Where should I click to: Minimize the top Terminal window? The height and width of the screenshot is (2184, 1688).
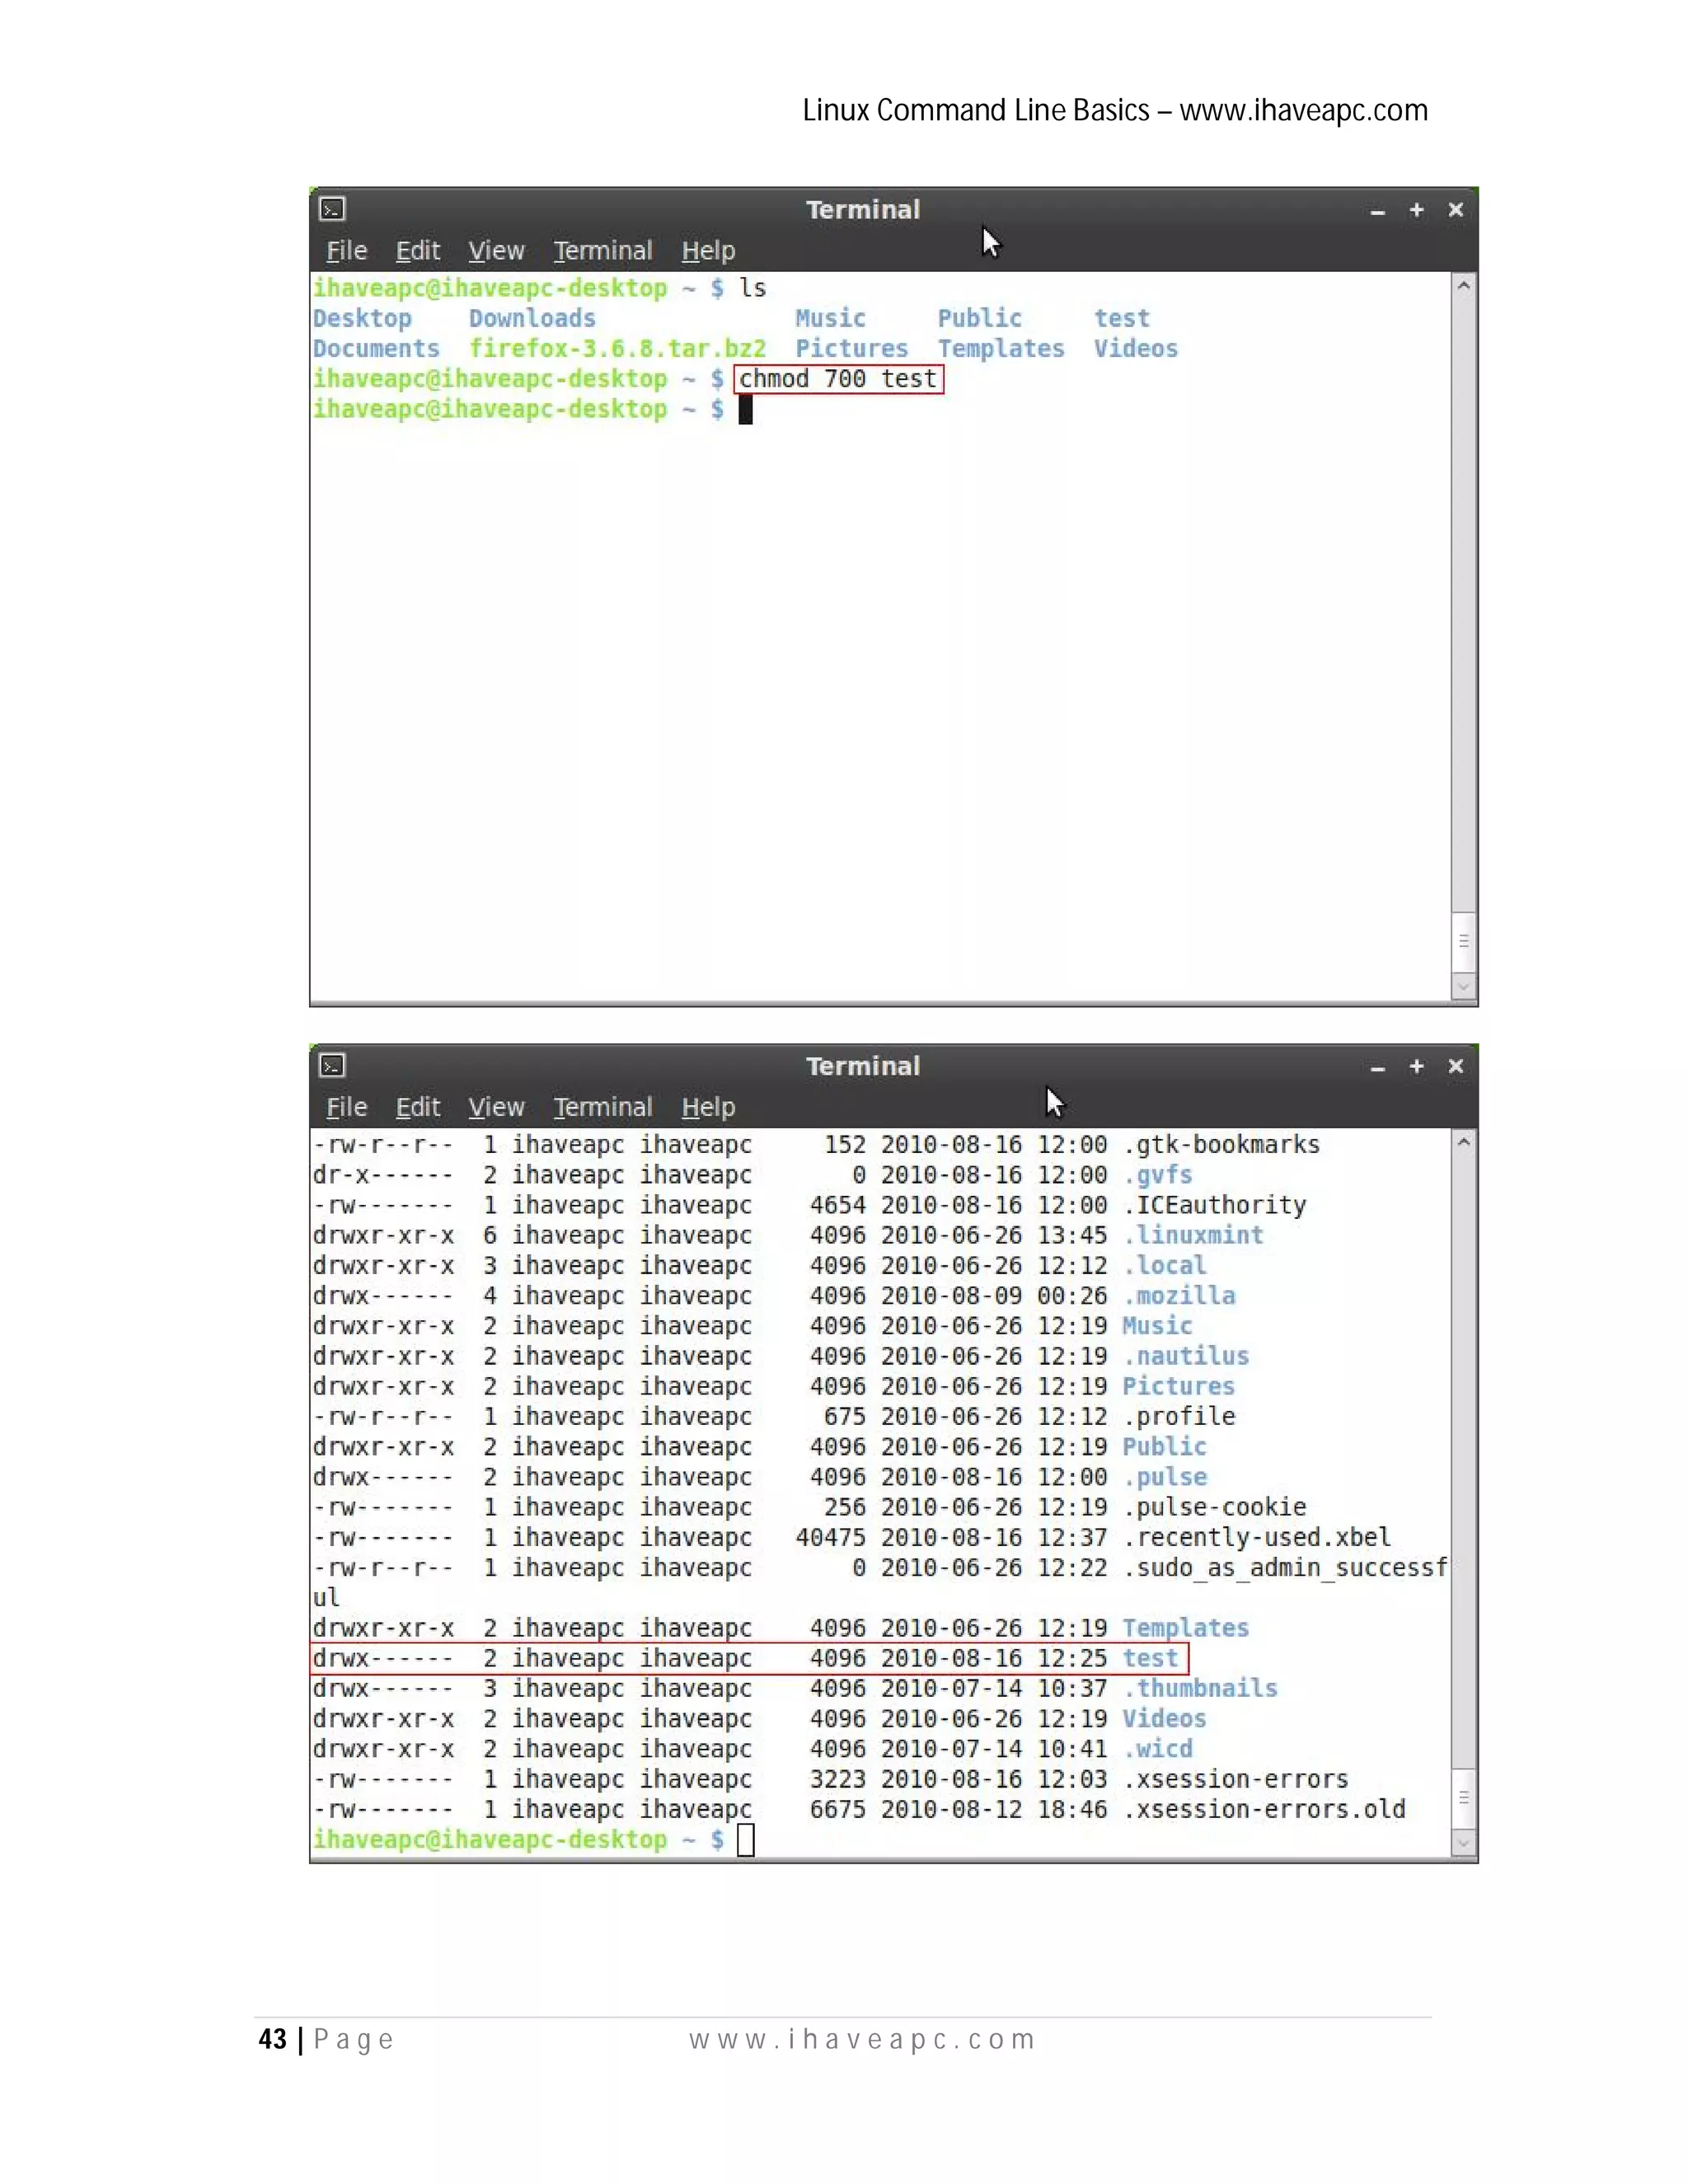pyautogui.click(x=1377, y=211)
